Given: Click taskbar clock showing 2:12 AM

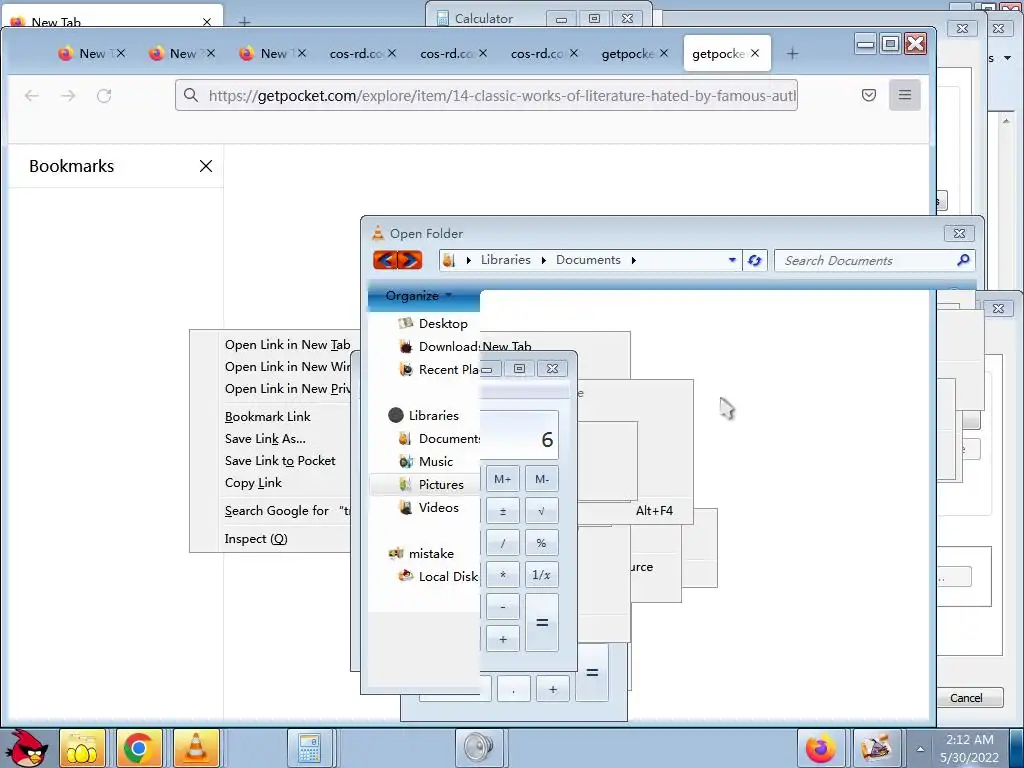Looking at the screenshot, I should pyautogui.click(x=970, y=748).
